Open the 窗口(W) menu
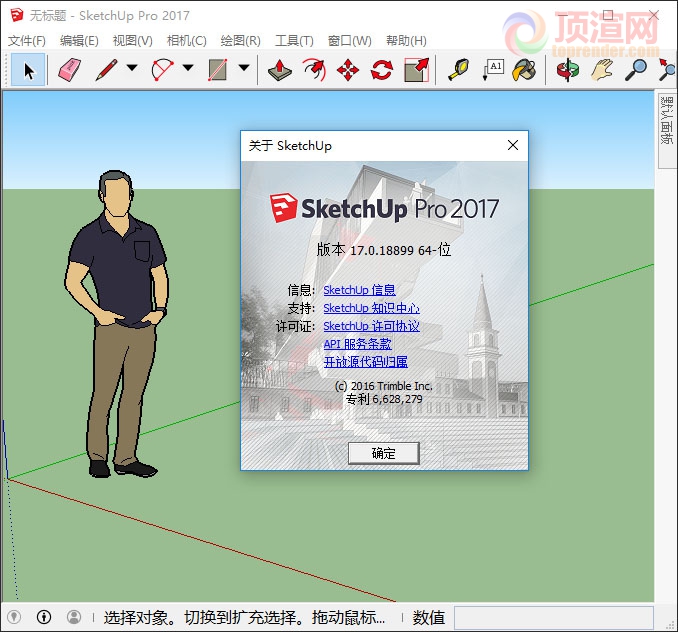 pyautogui.click(x=349, y=41)
